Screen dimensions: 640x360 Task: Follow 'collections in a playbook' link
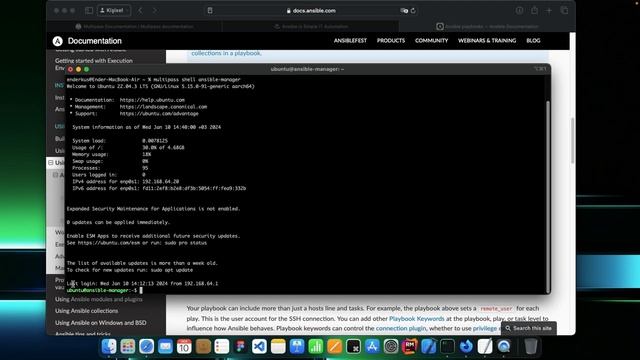(x=227, y=53)
